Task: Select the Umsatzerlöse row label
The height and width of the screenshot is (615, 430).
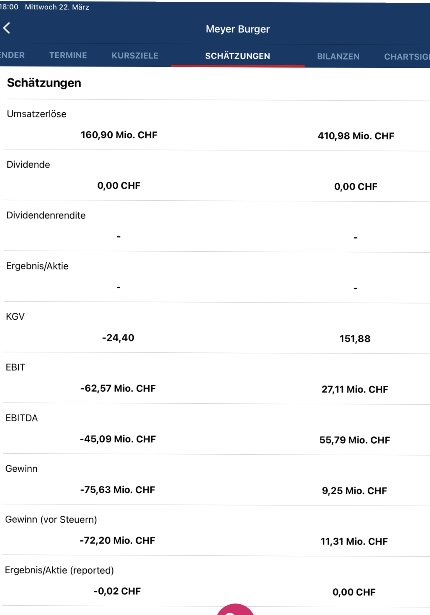Action: click(36, 114)
